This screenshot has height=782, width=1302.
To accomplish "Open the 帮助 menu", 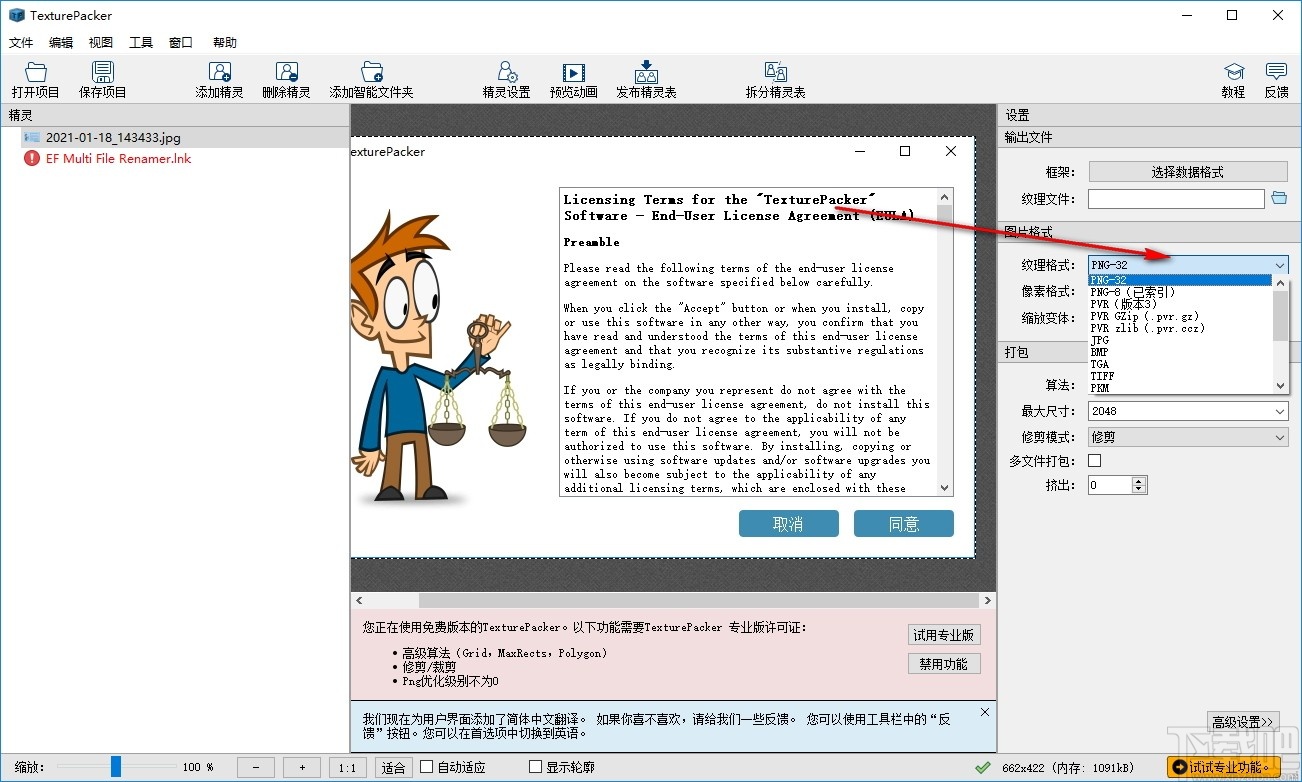I will coord(225,42).
